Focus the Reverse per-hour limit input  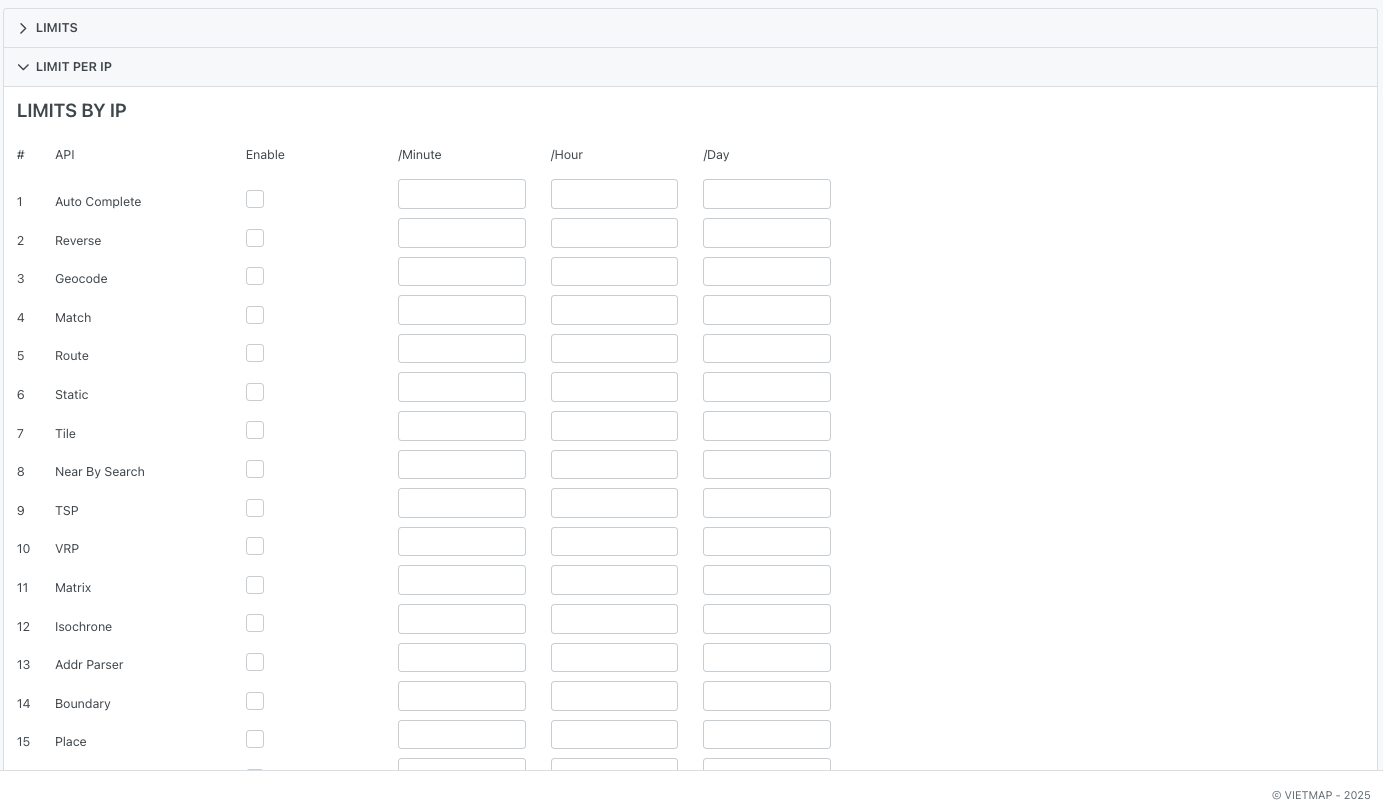[x=614, y=233]
